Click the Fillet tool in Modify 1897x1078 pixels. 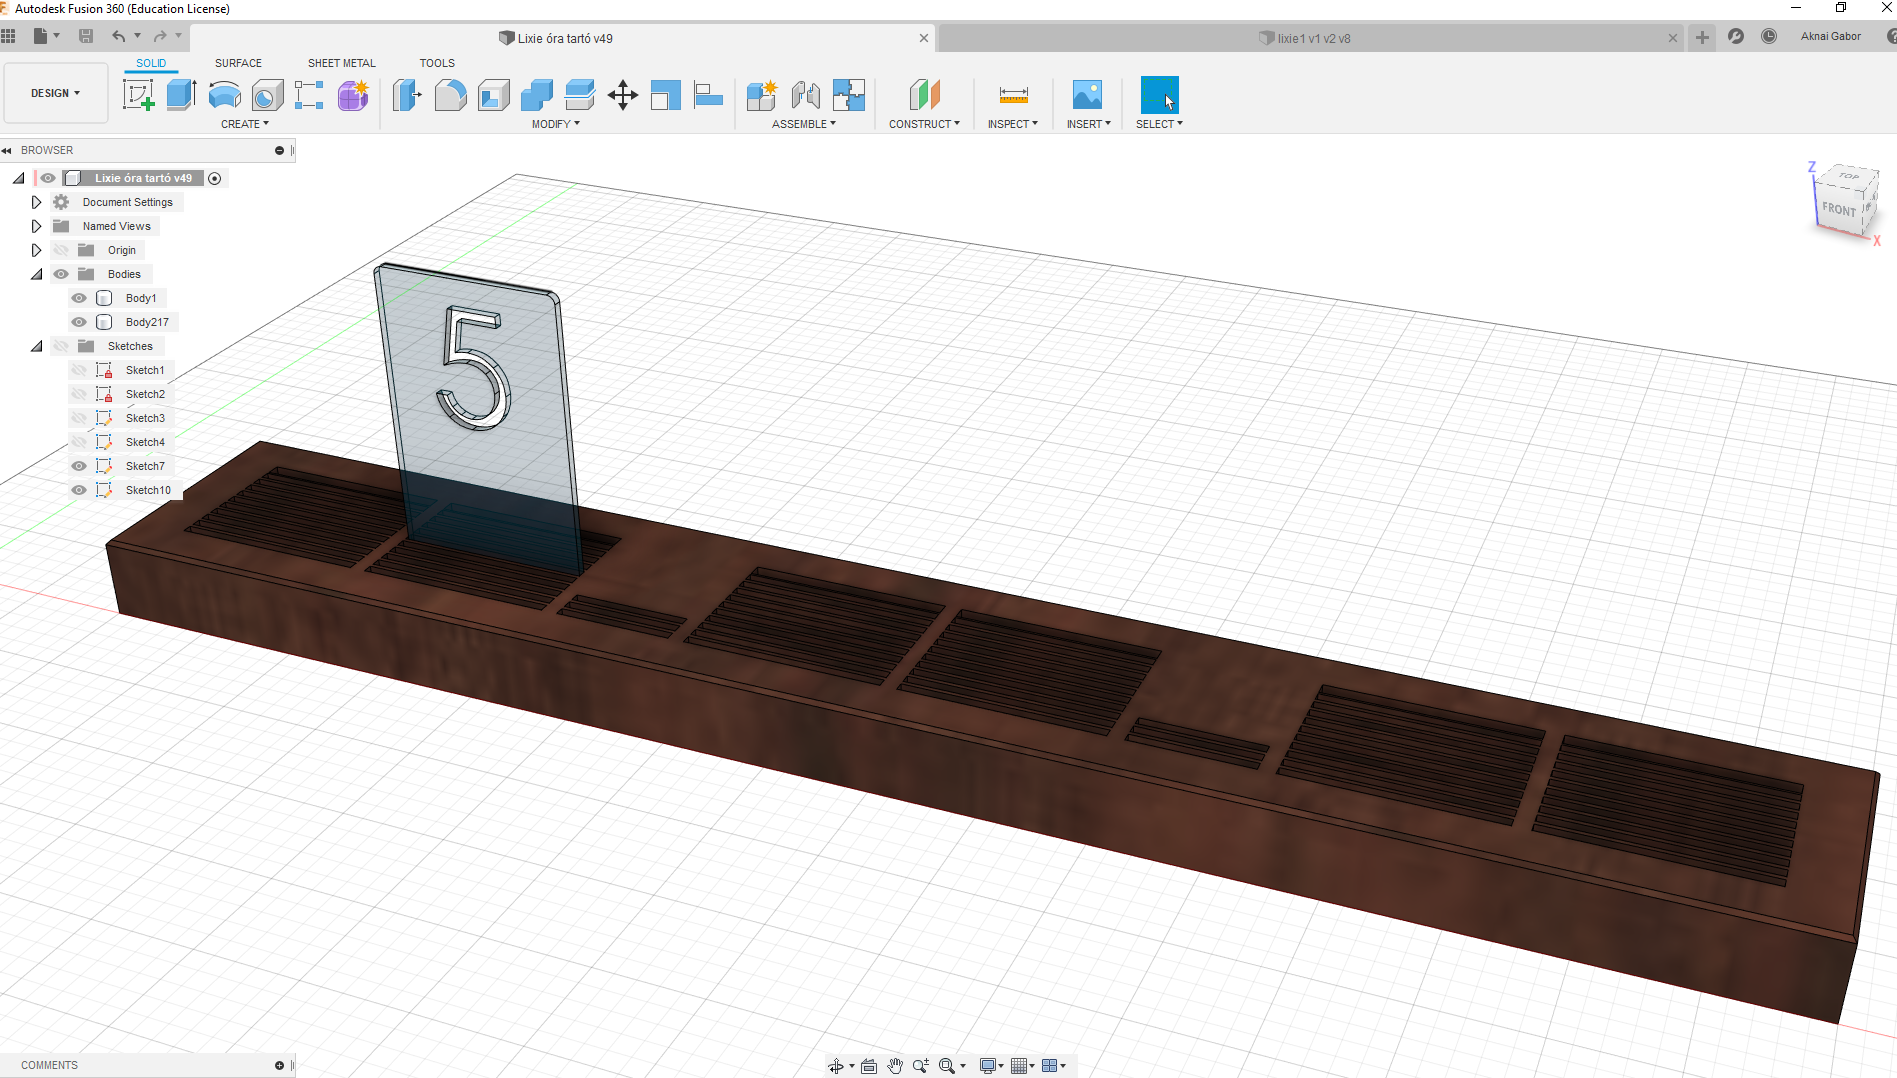450,95
